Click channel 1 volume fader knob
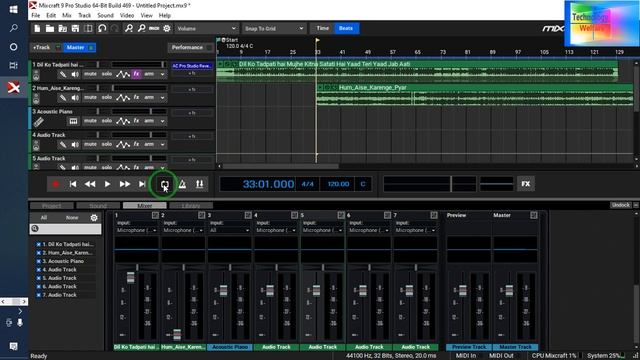The height and width of the screenshot is (360, 640). click(x=131, y=278)
